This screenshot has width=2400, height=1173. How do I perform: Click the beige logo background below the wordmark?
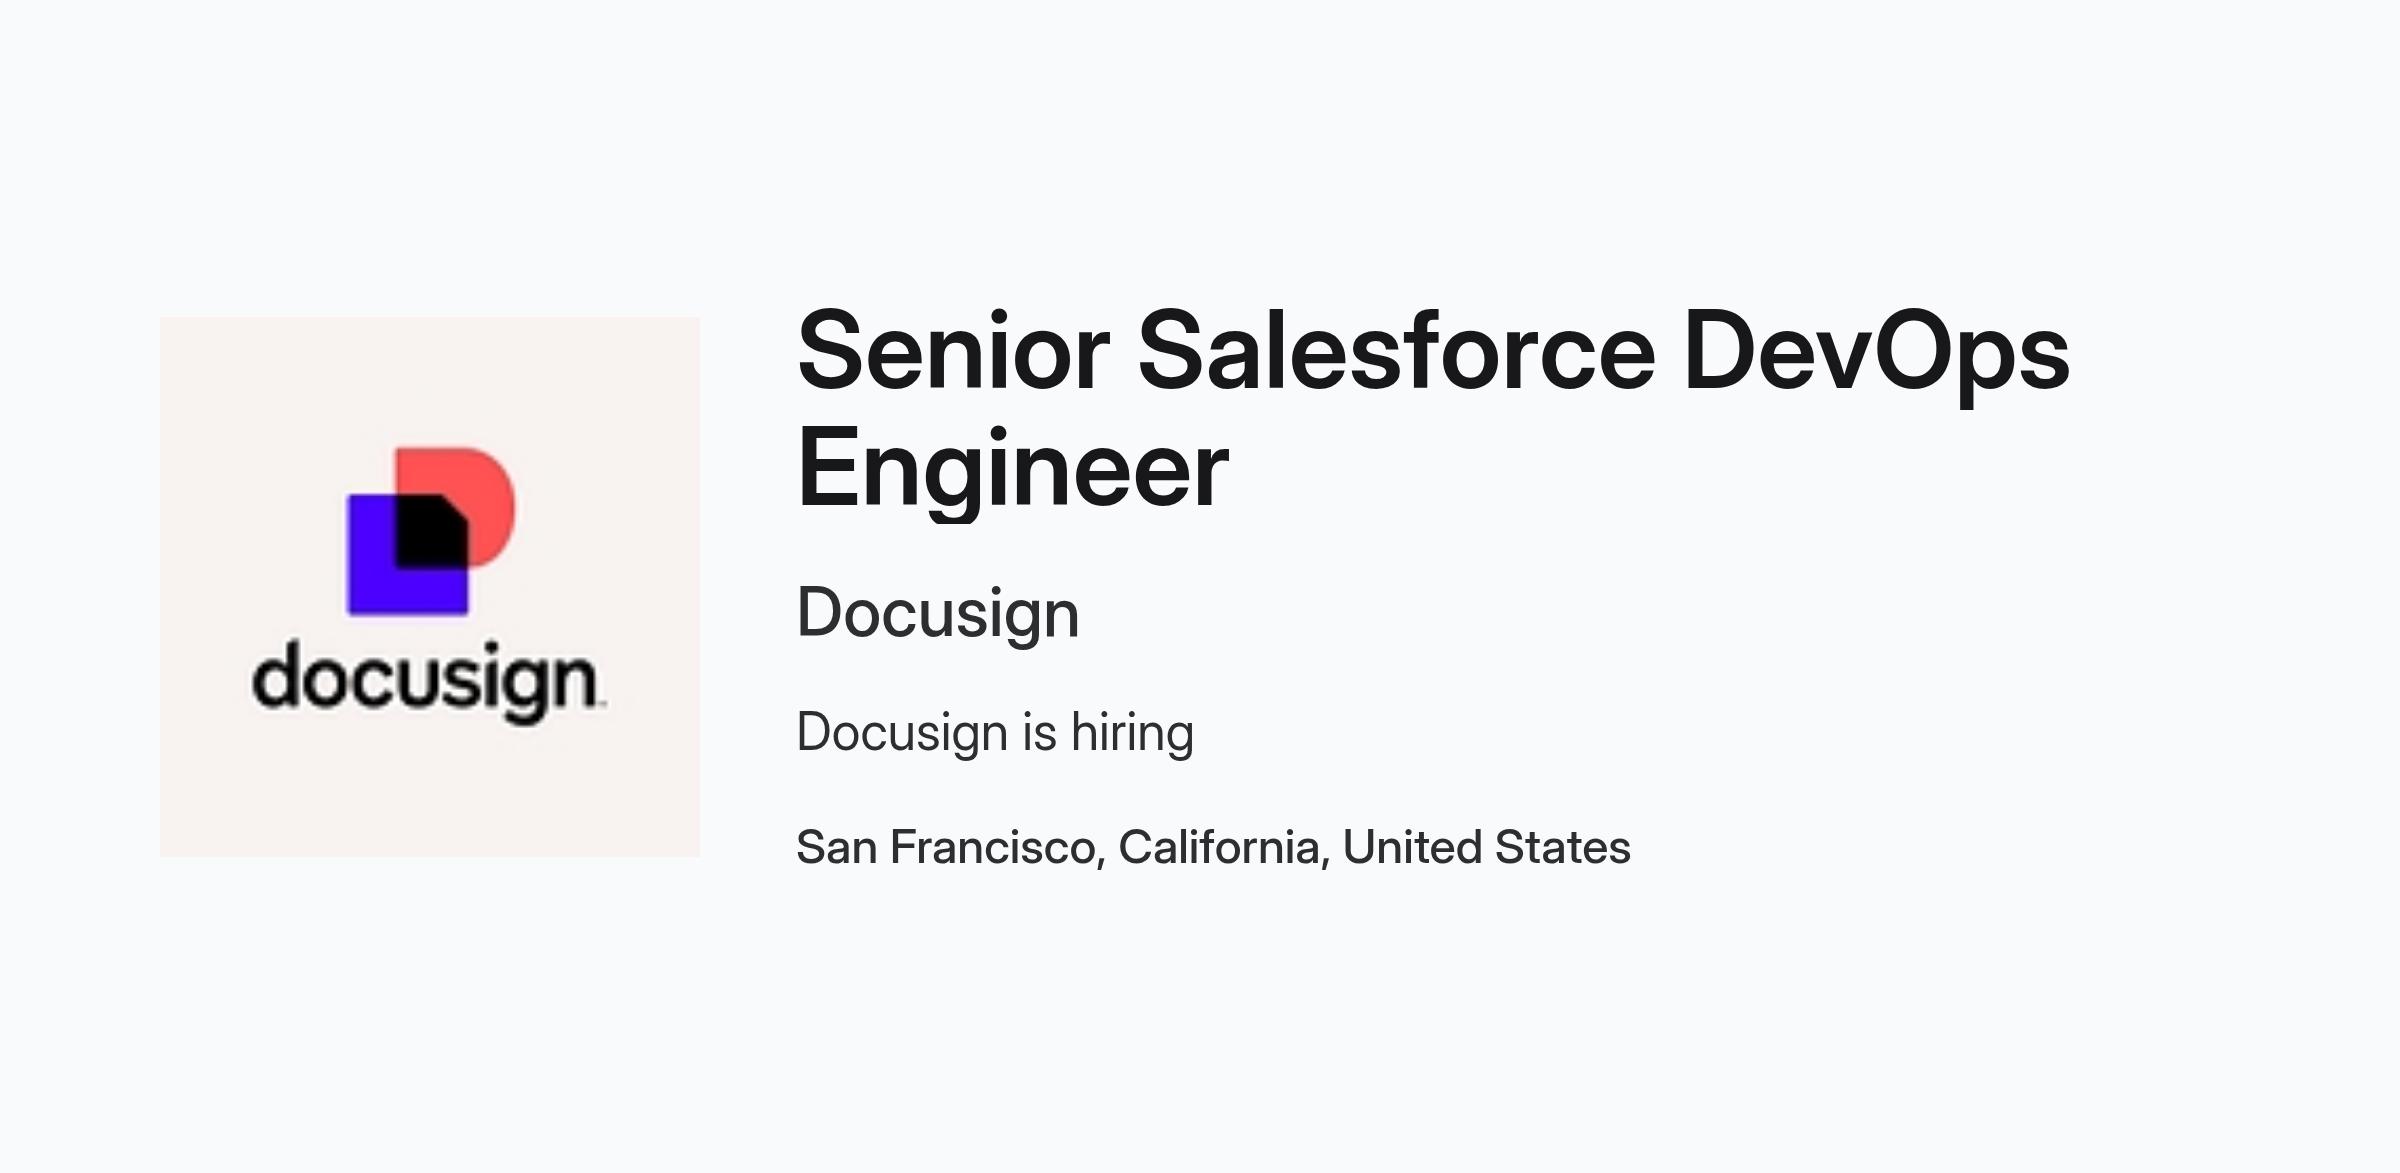click(x=430, y=790)
